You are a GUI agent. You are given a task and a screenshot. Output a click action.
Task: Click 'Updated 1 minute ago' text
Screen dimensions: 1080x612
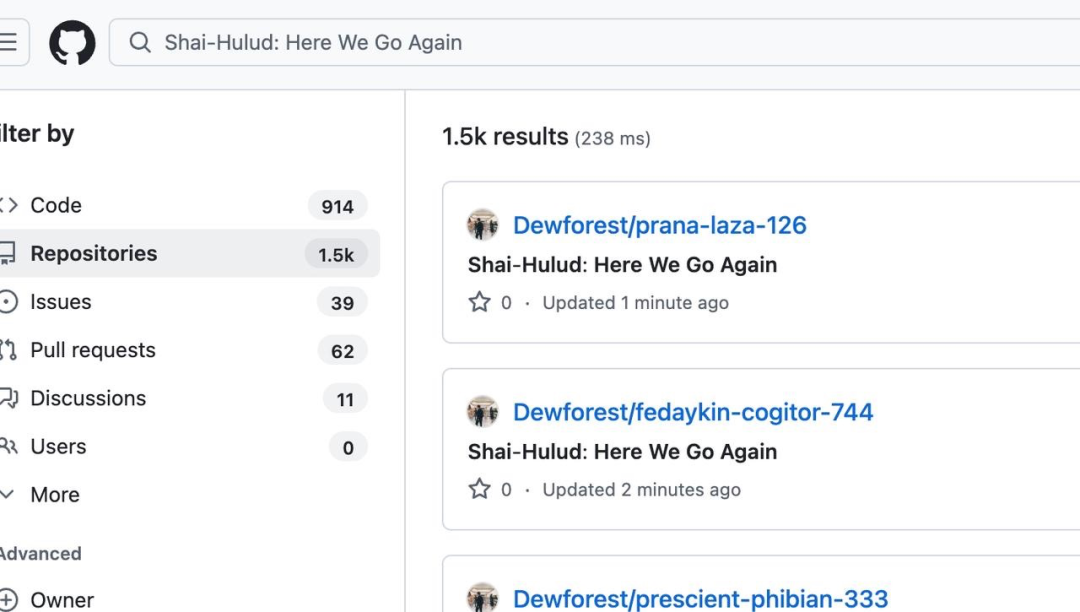[x=635, y=302]
